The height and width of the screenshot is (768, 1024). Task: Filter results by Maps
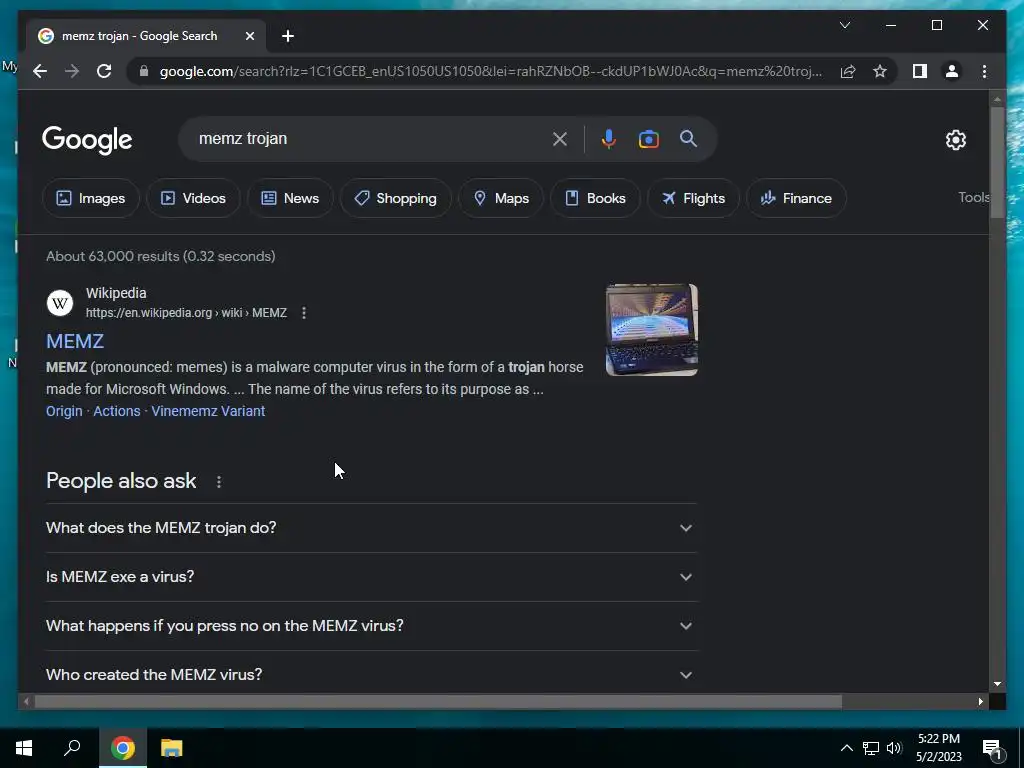click(x=501, y=198)
